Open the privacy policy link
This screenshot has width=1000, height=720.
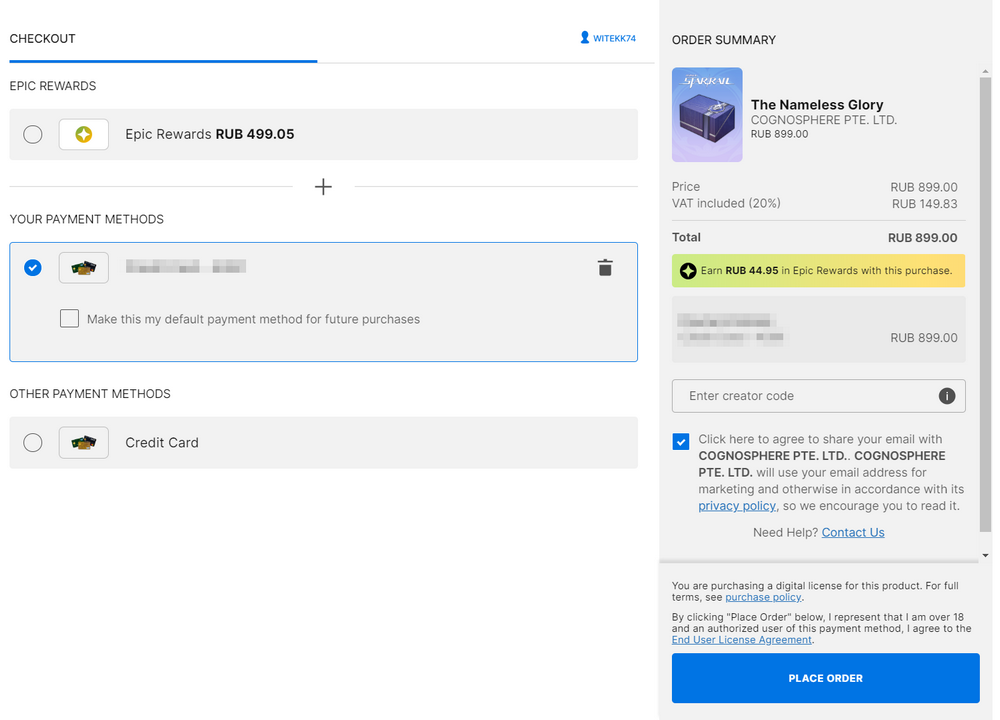(x=737, y=506)
